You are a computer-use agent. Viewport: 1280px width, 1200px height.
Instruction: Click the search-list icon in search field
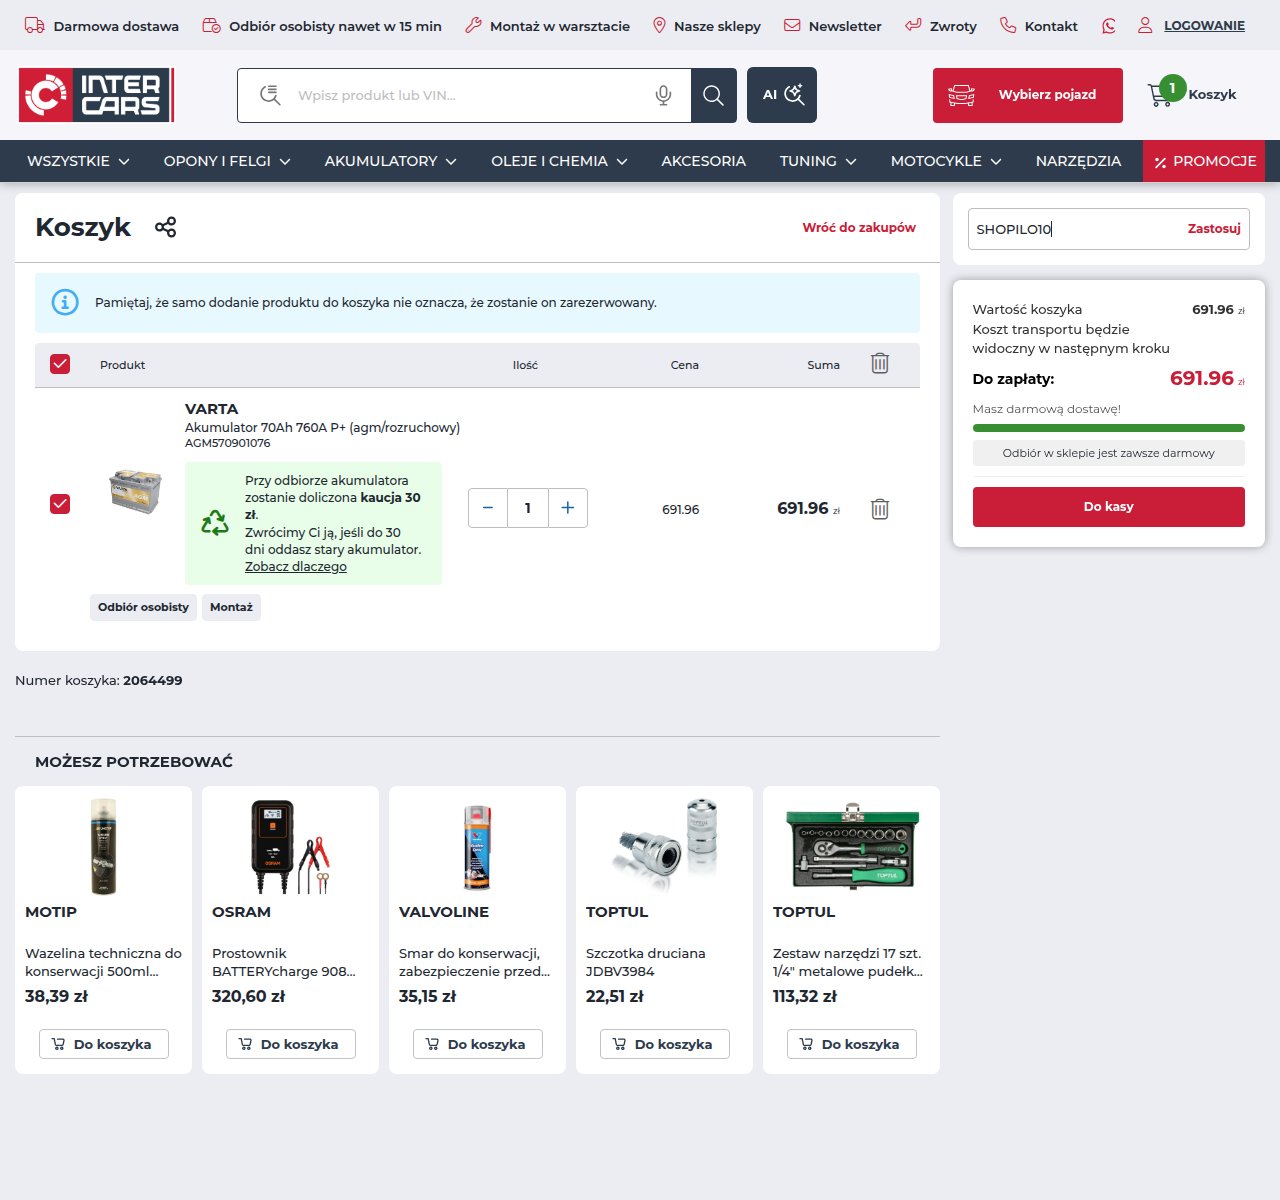click(x=270, y=95)
